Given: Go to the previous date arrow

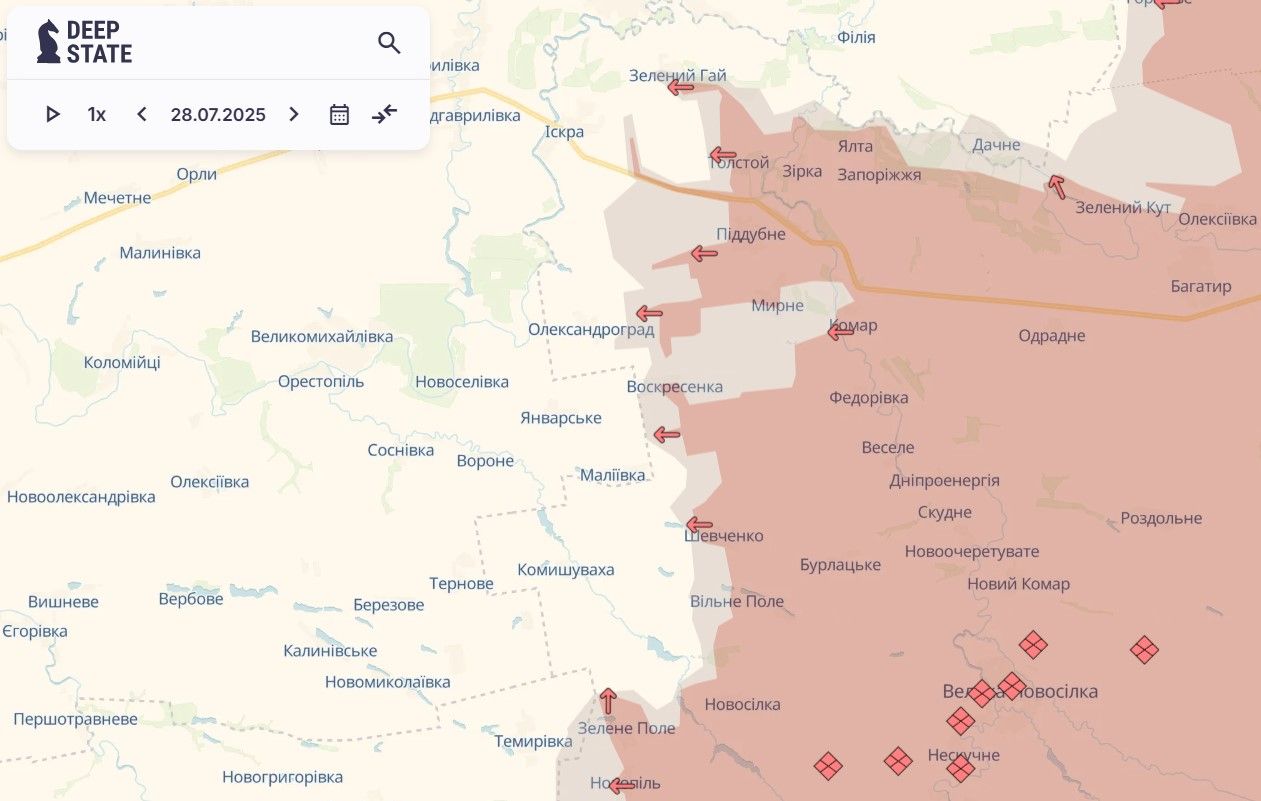Looking at the screenshot, I should pyautogui.click(x=142, y=114).
